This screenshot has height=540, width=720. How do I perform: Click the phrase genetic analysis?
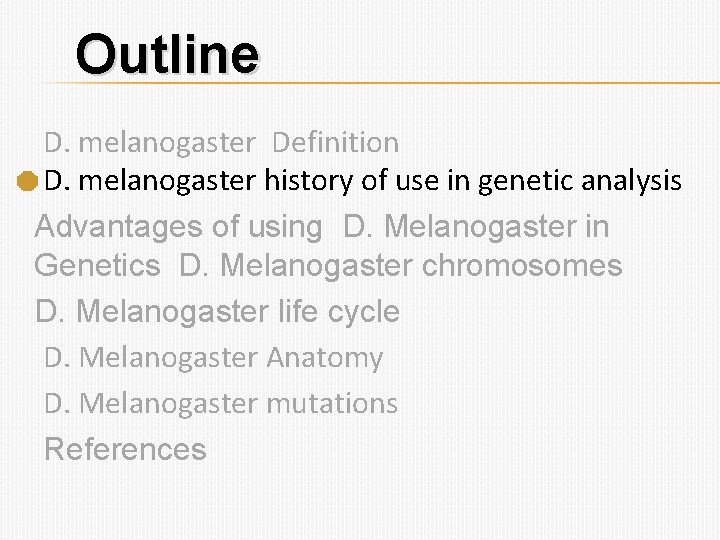pyautogui.click(x=580, y=181)
